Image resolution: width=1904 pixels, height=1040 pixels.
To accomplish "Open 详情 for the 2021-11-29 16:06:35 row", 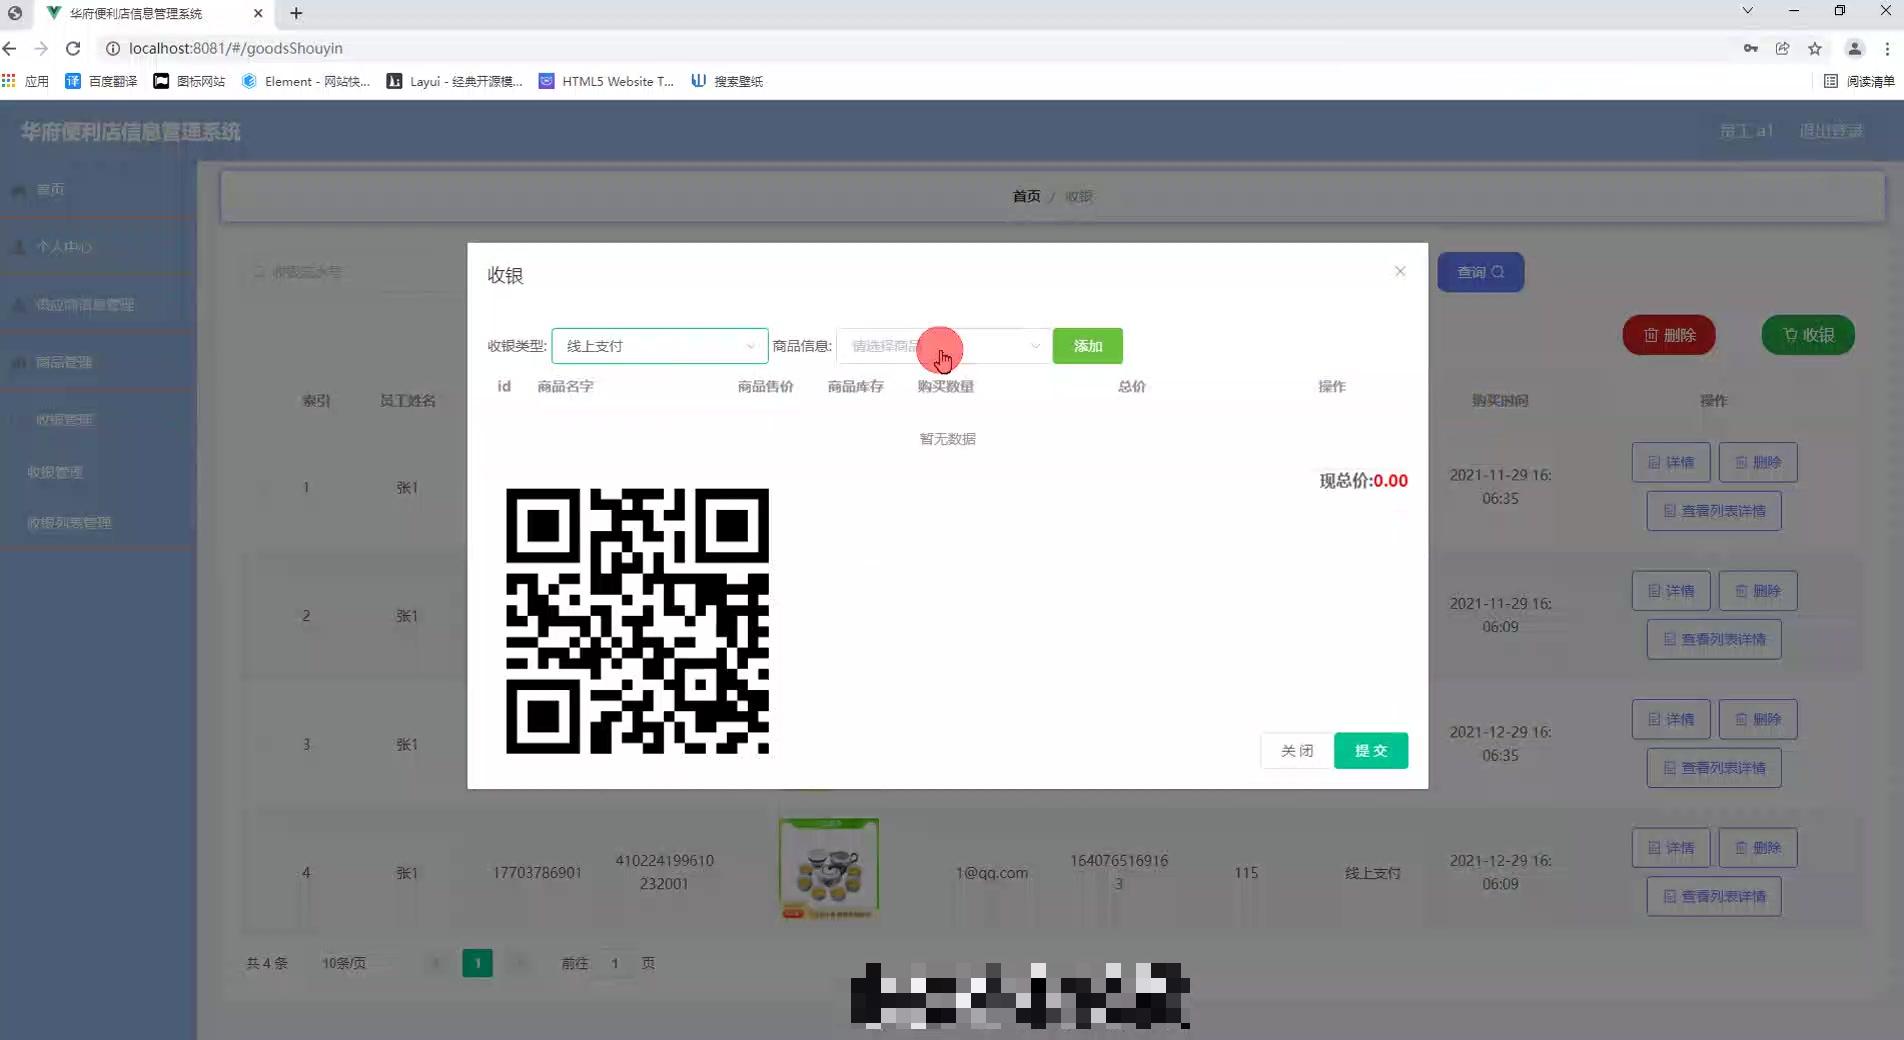I will click(x=1671, y=462).
